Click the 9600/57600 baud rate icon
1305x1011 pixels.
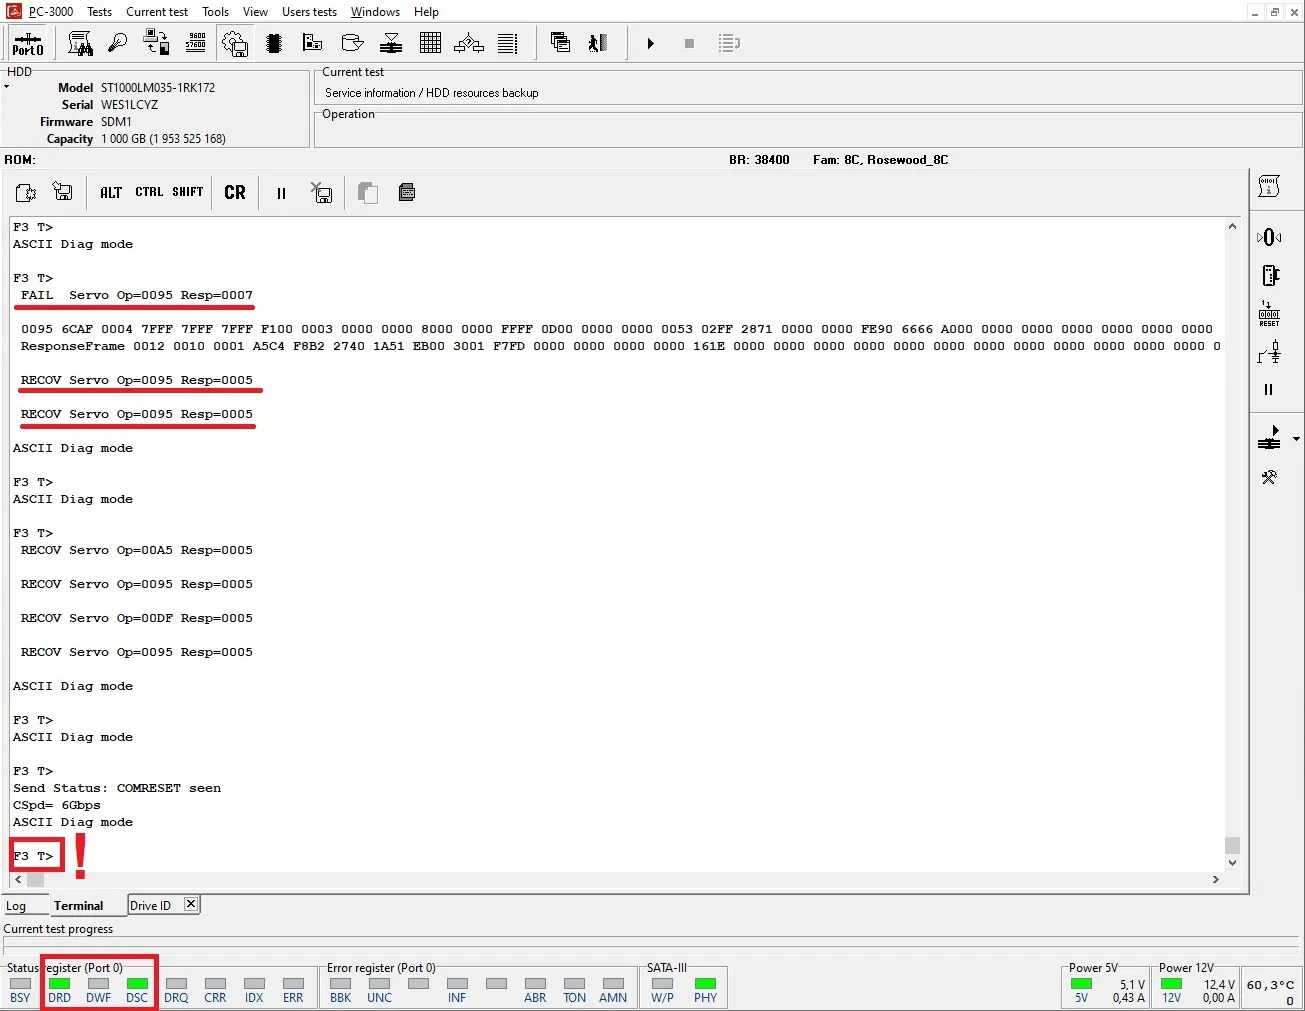click(x=196, y=43)
